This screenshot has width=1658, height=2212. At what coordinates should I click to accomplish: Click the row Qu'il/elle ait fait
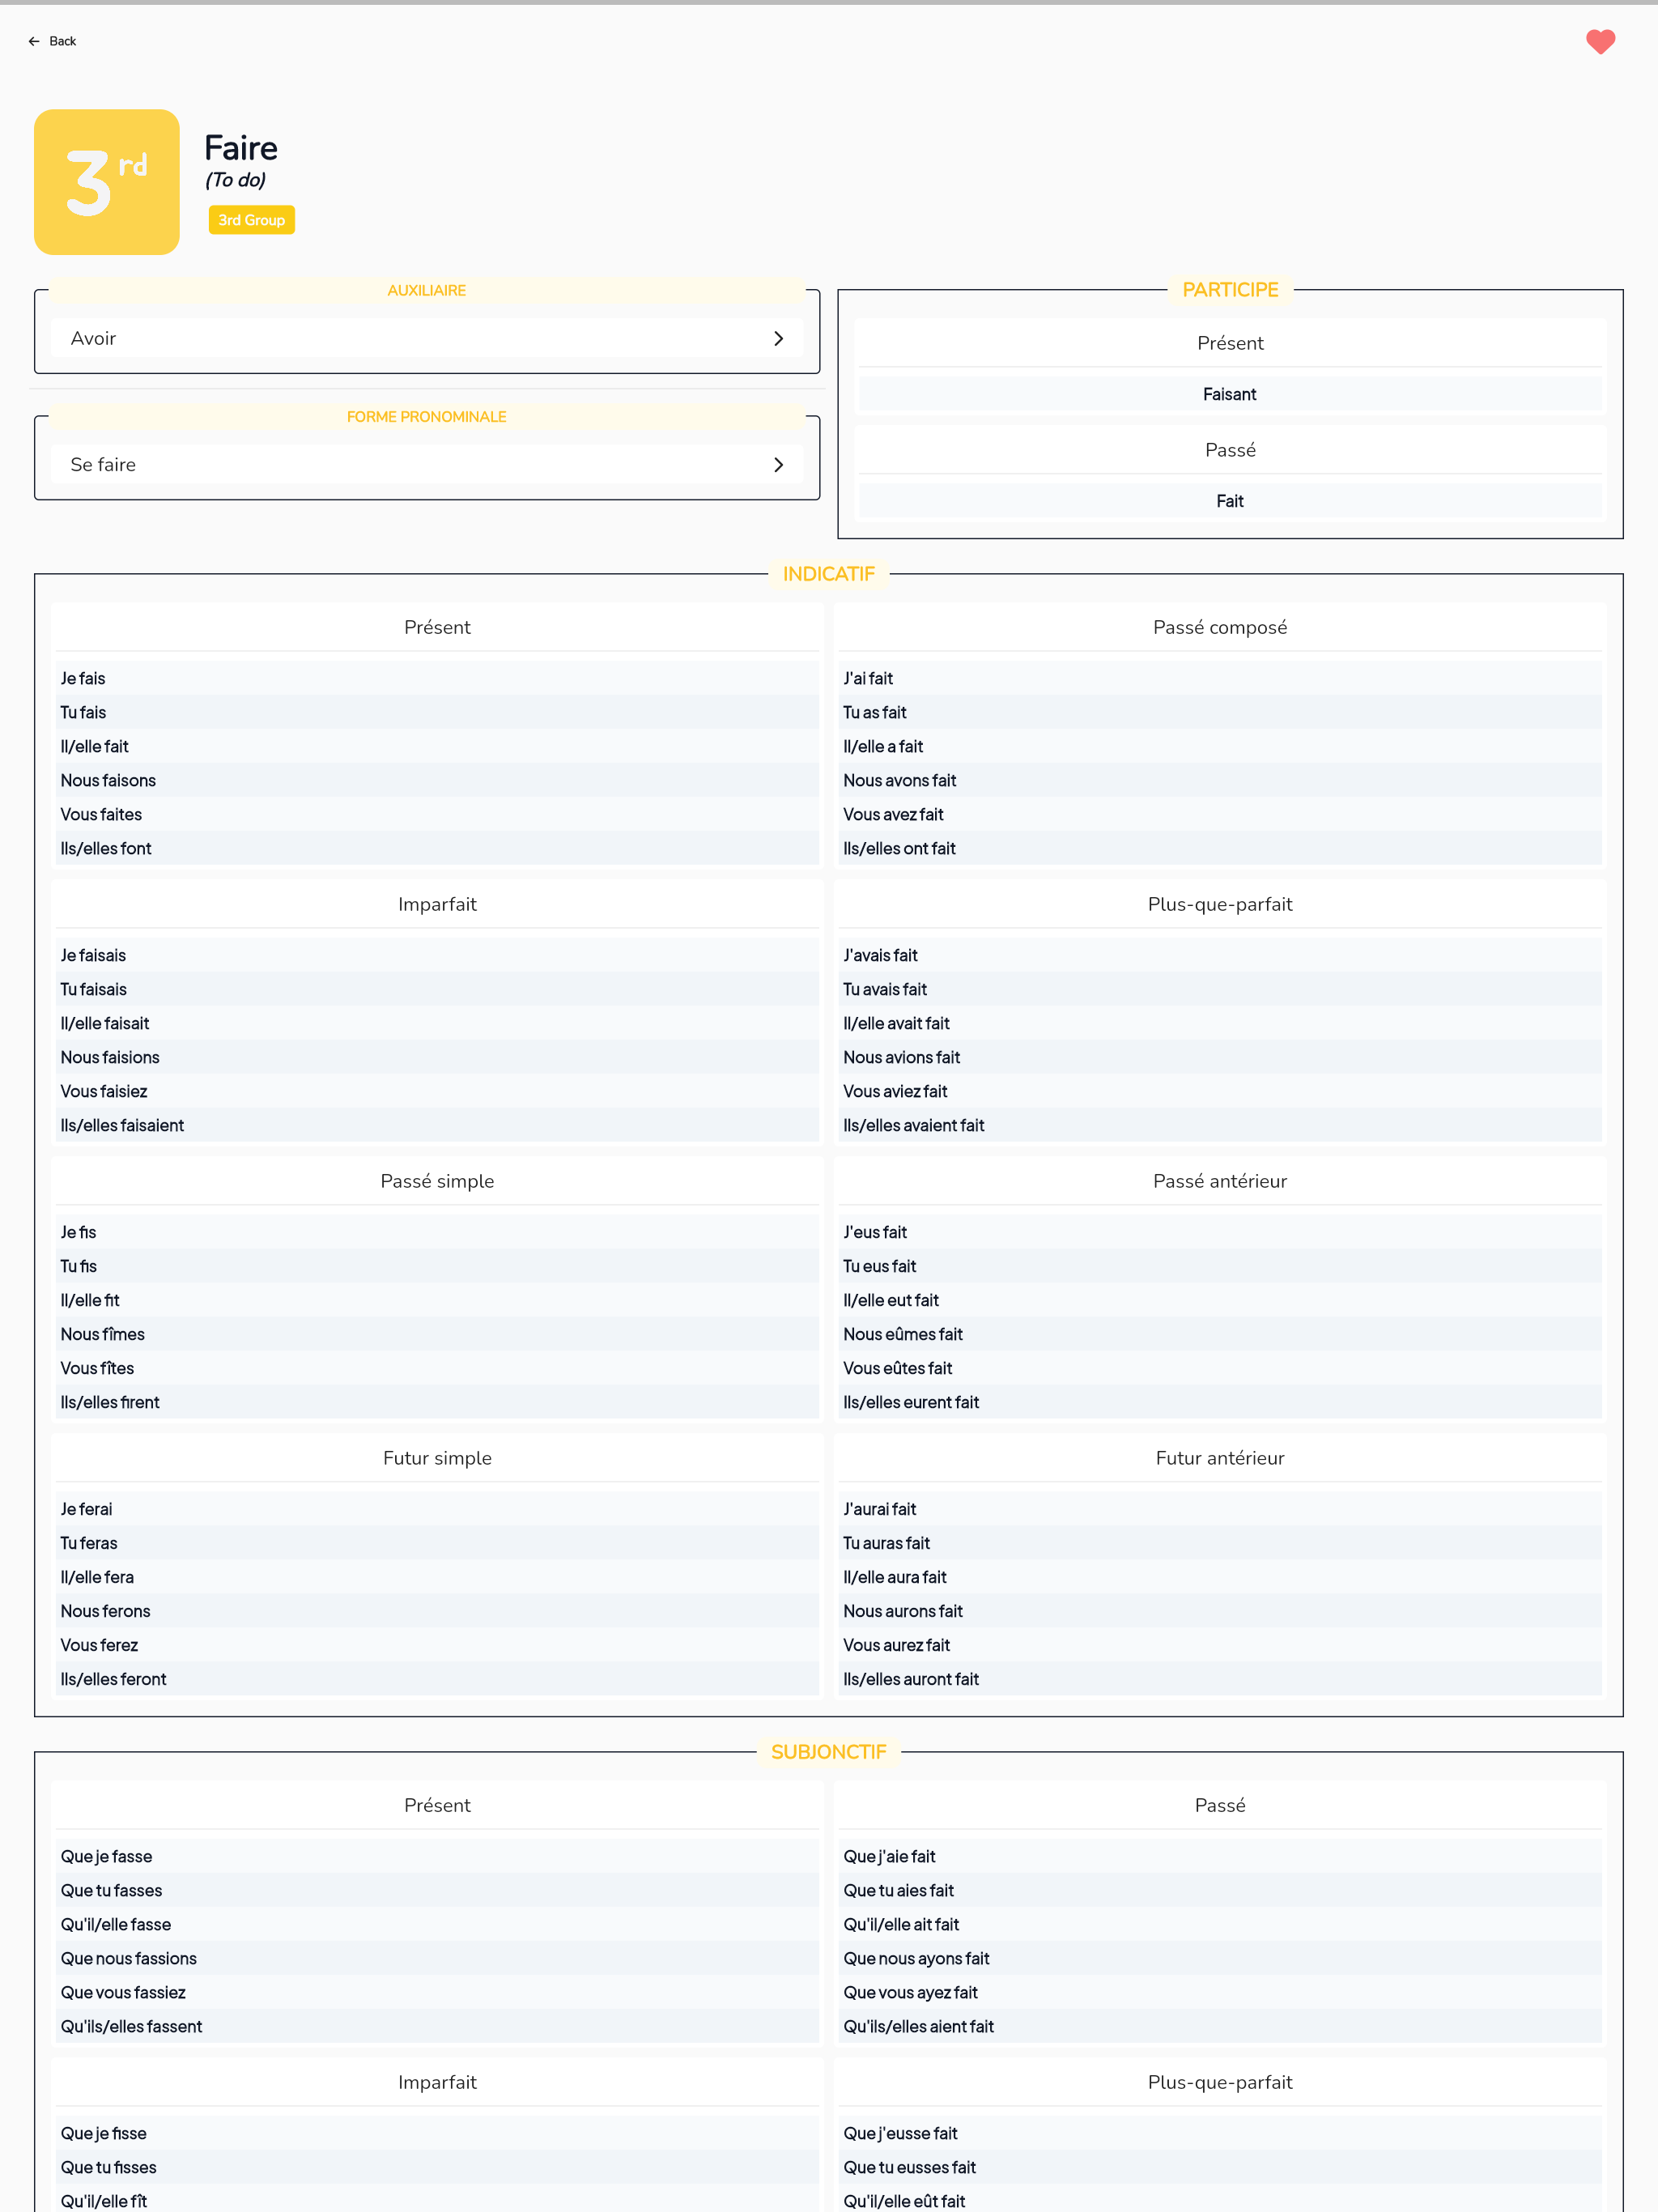tap(1220, 1924)
